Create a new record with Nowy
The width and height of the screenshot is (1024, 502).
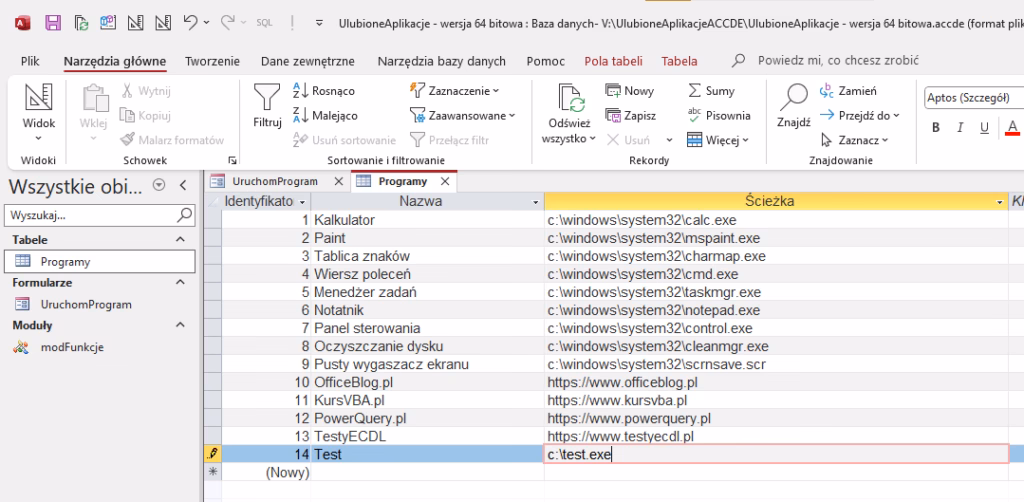point(630,91)
